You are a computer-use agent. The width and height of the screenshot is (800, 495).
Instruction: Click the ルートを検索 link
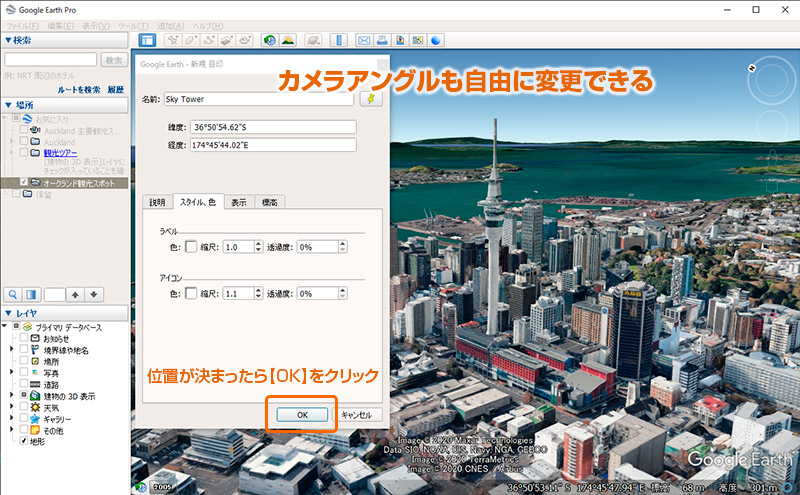point(78,89)
